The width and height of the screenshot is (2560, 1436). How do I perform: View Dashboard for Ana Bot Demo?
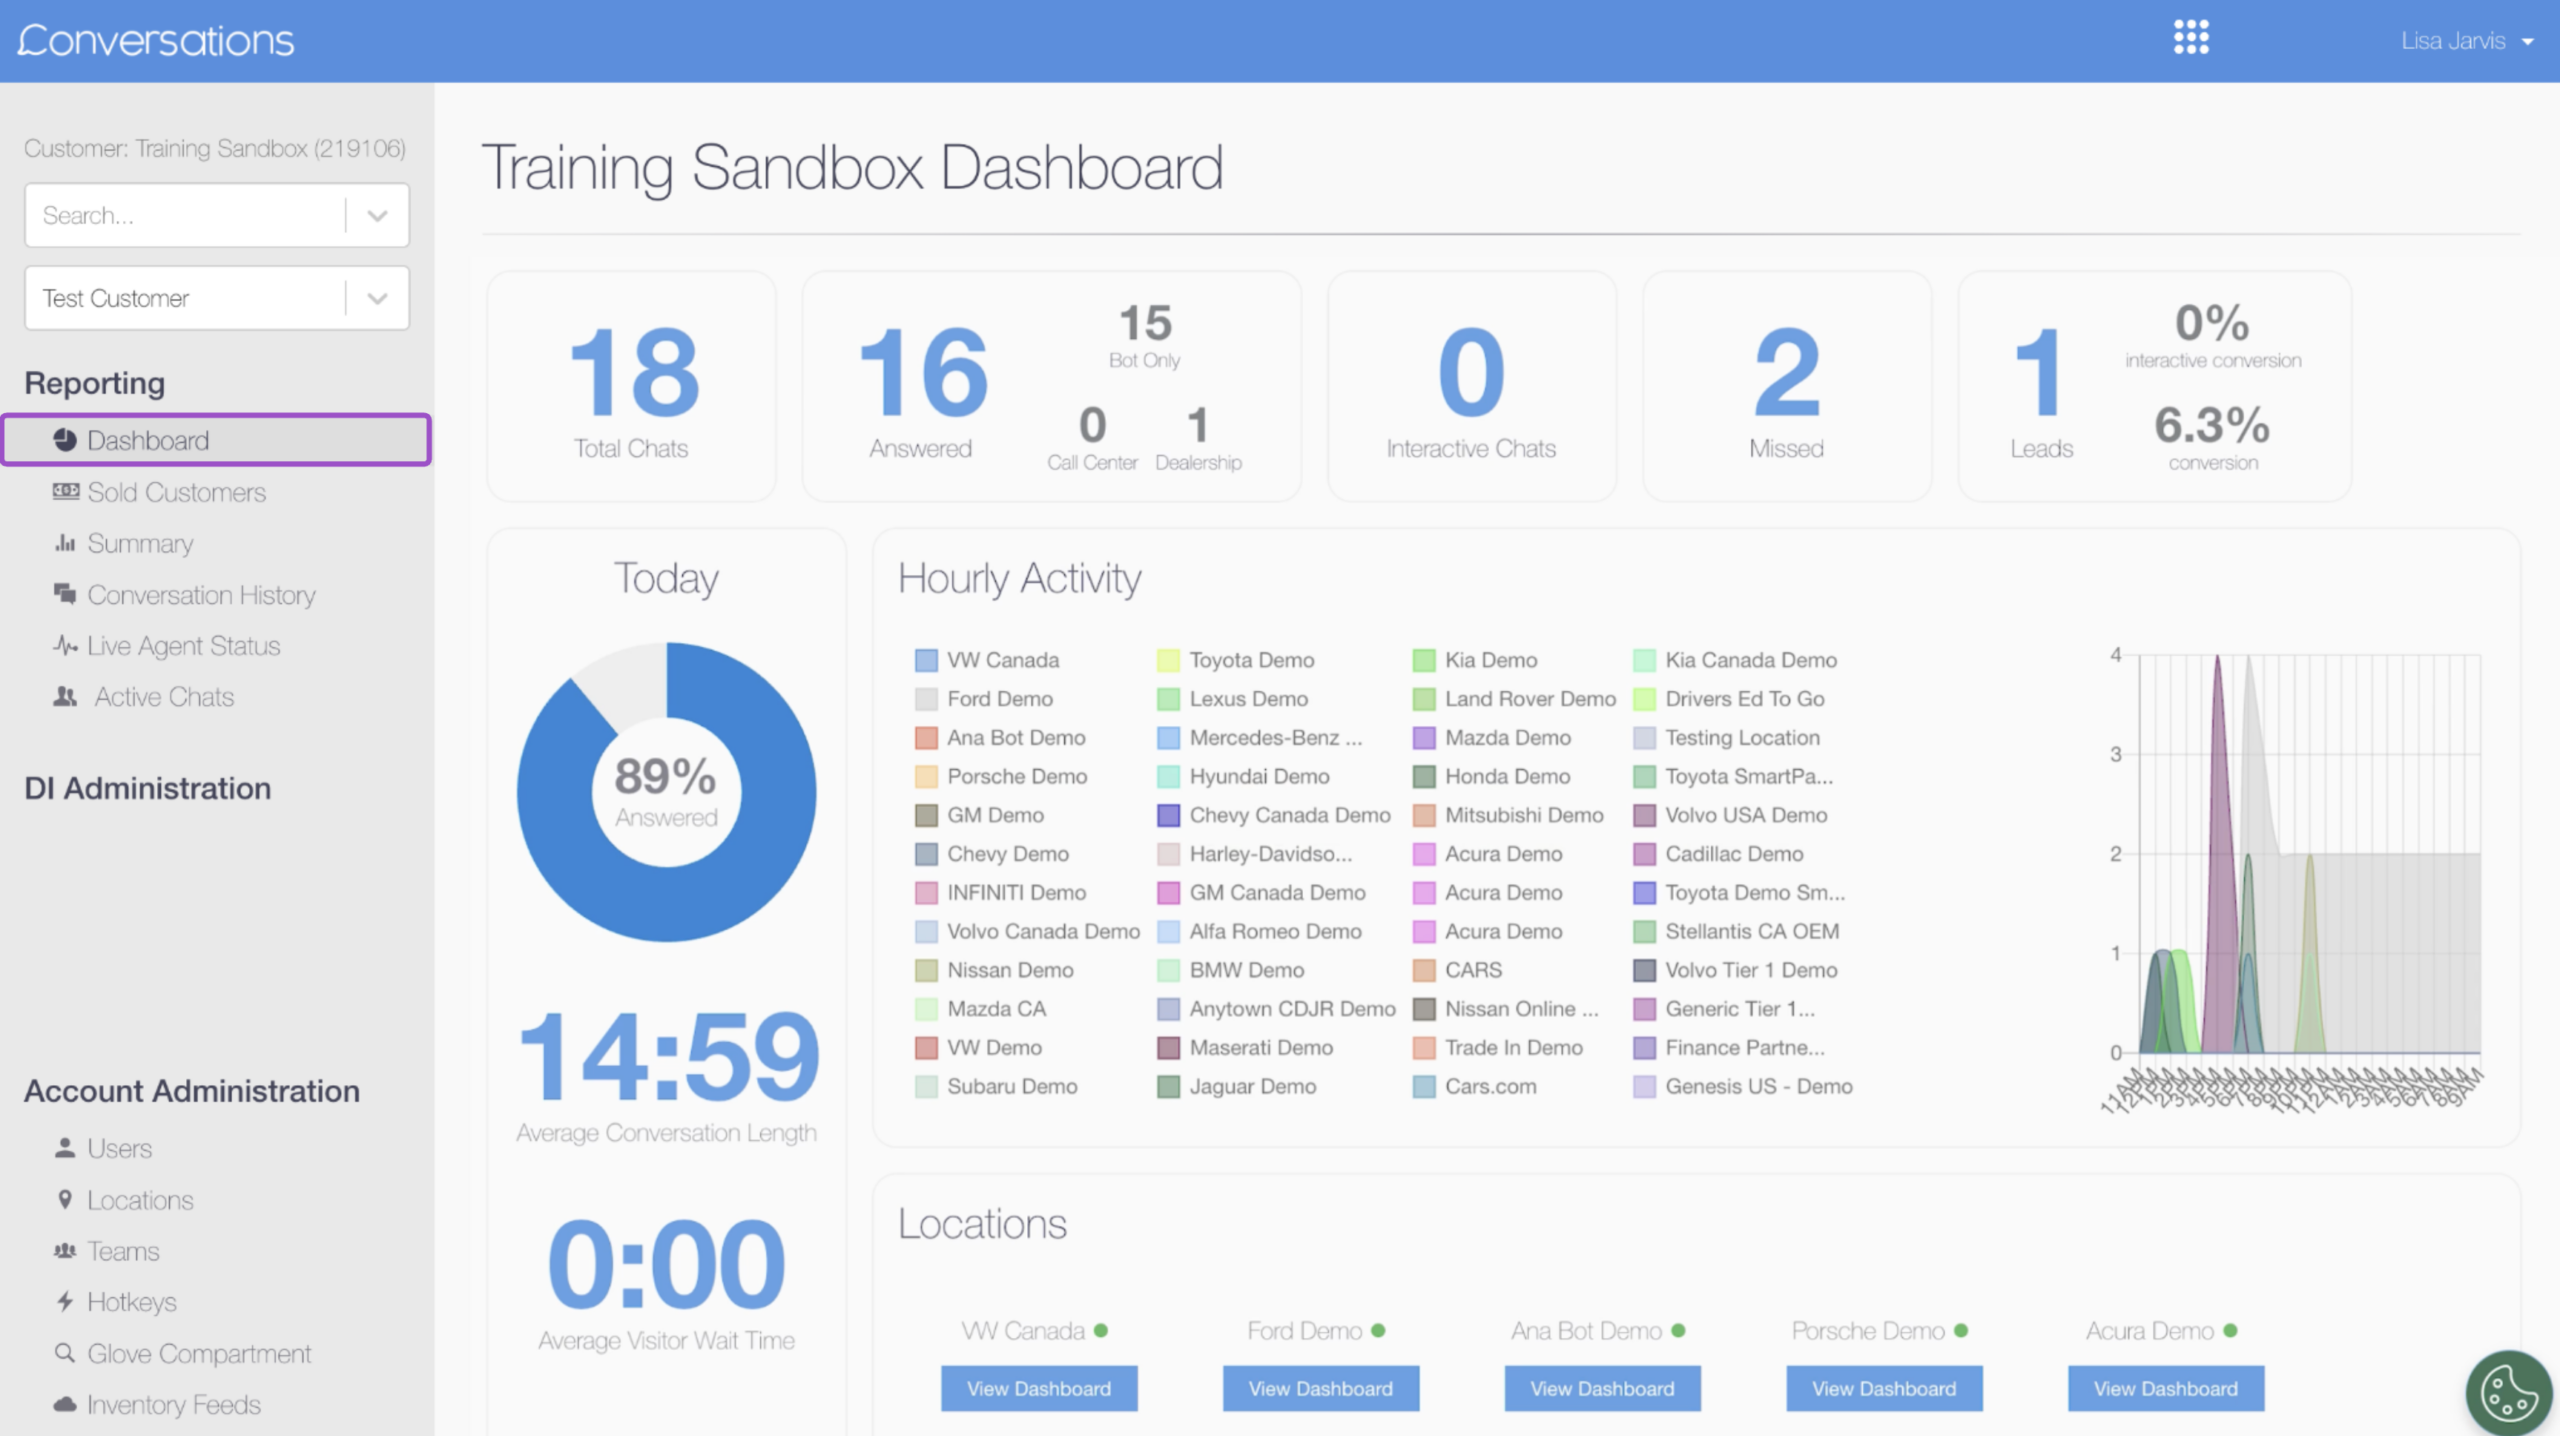1602,1388
